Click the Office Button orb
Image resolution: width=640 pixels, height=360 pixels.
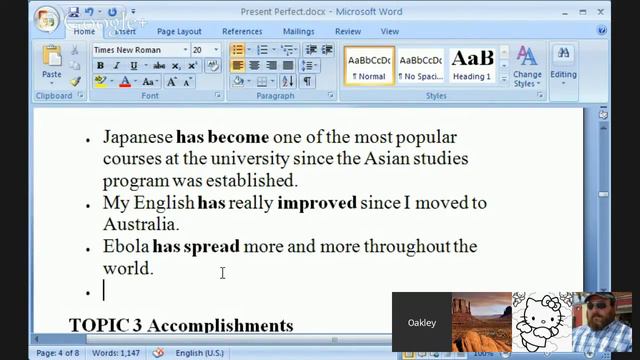click(46, 19)
